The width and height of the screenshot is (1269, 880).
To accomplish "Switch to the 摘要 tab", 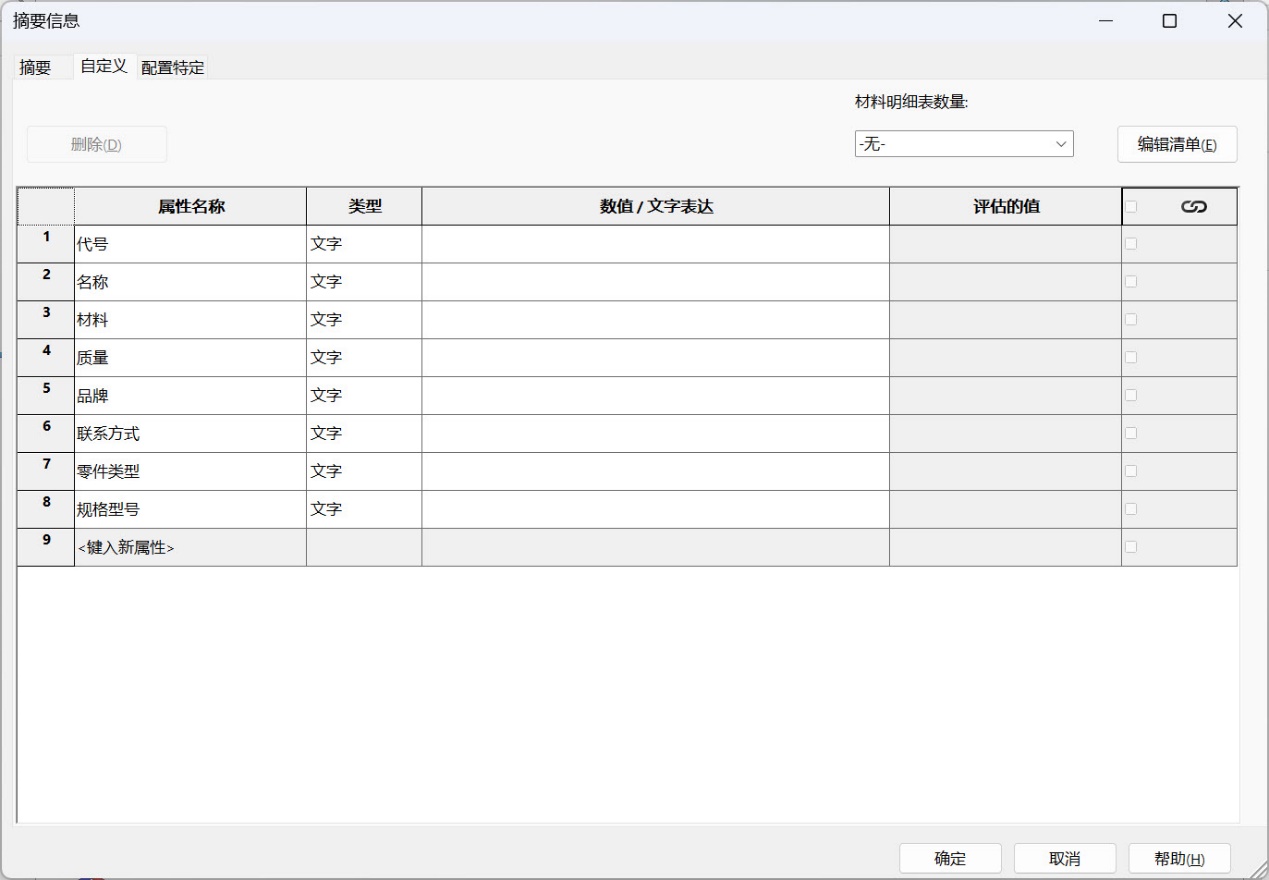I will [36, 68].
